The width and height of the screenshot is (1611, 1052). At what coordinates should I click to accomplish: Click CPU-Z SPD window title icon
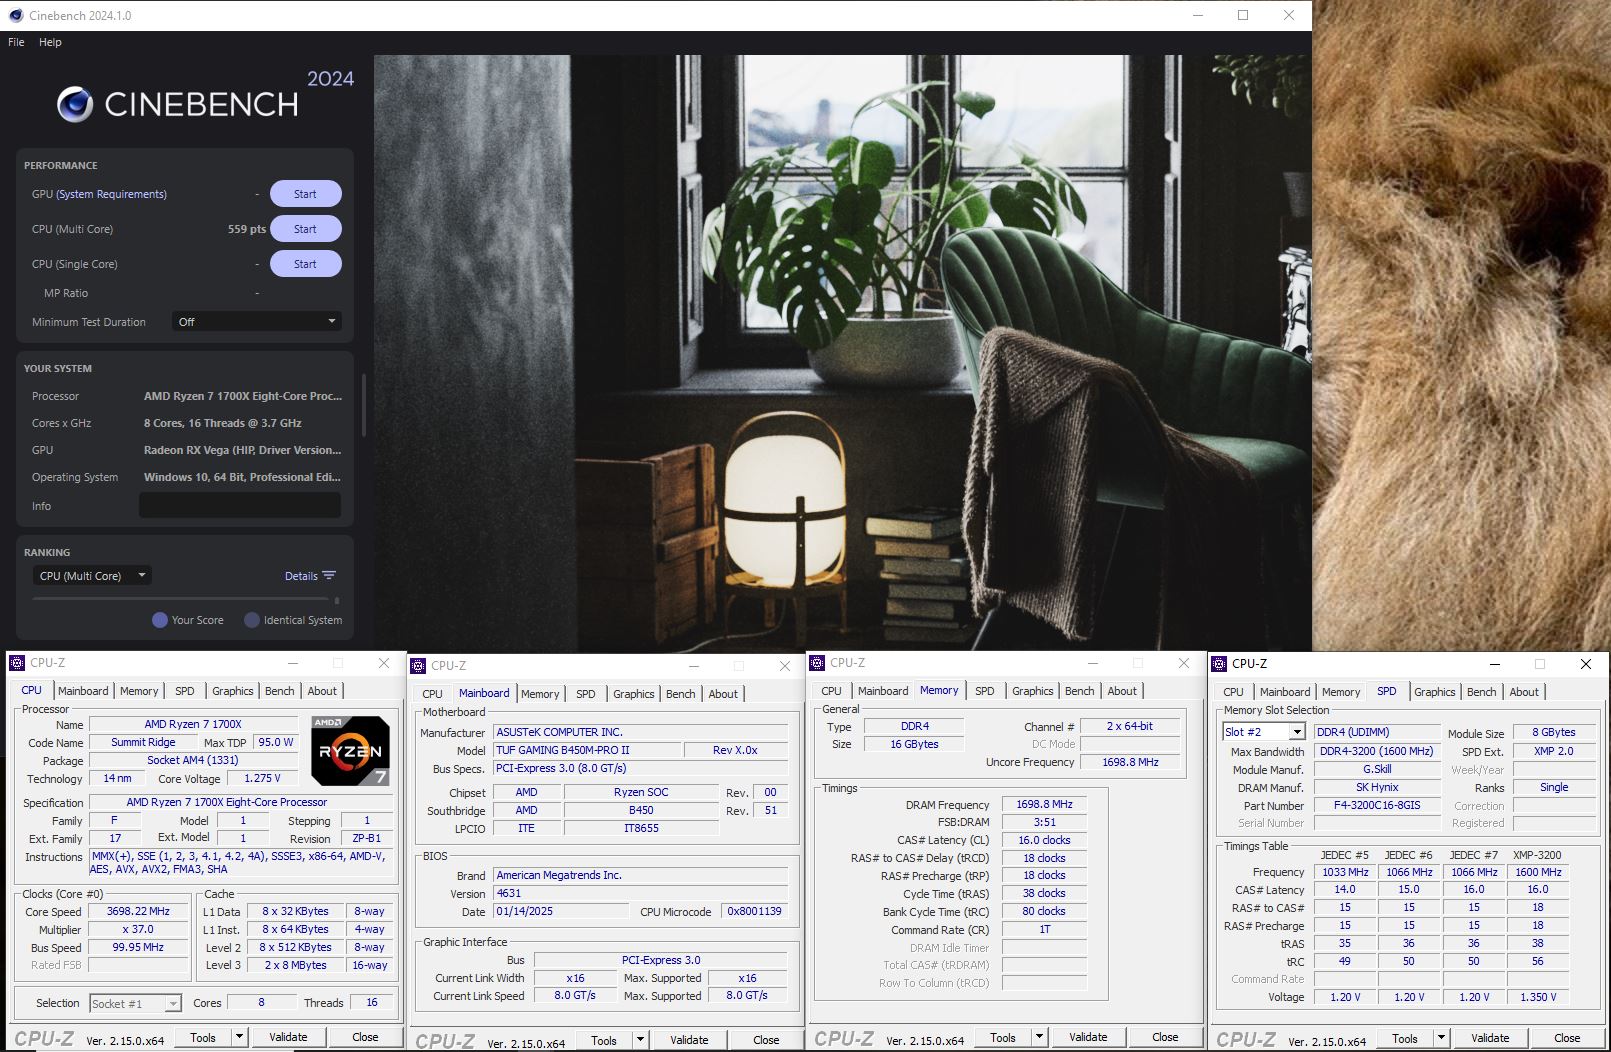click(1219, 664)
